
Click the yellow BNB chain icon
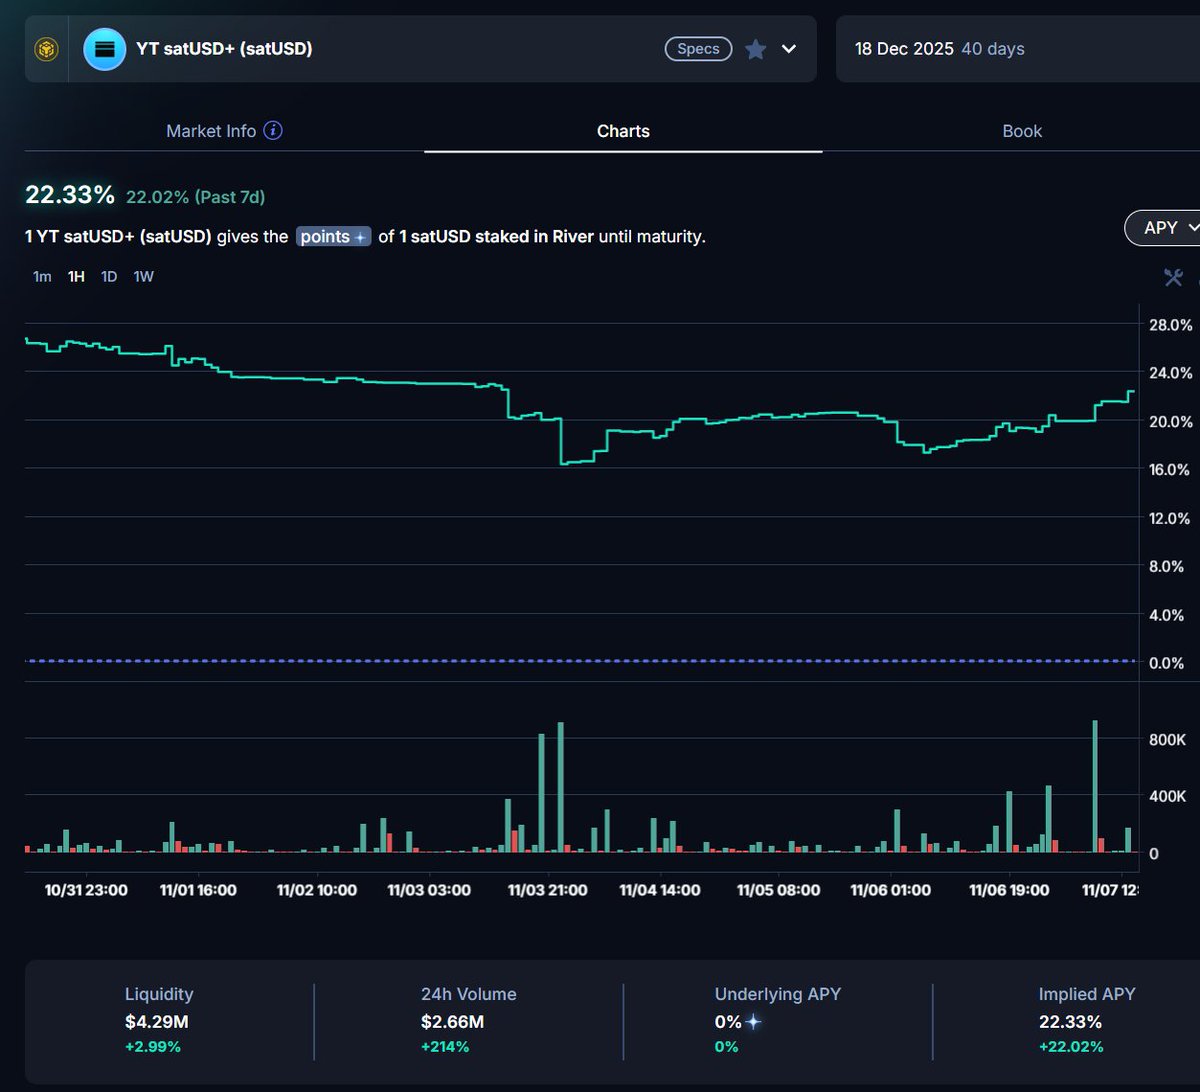coord(46,49)
